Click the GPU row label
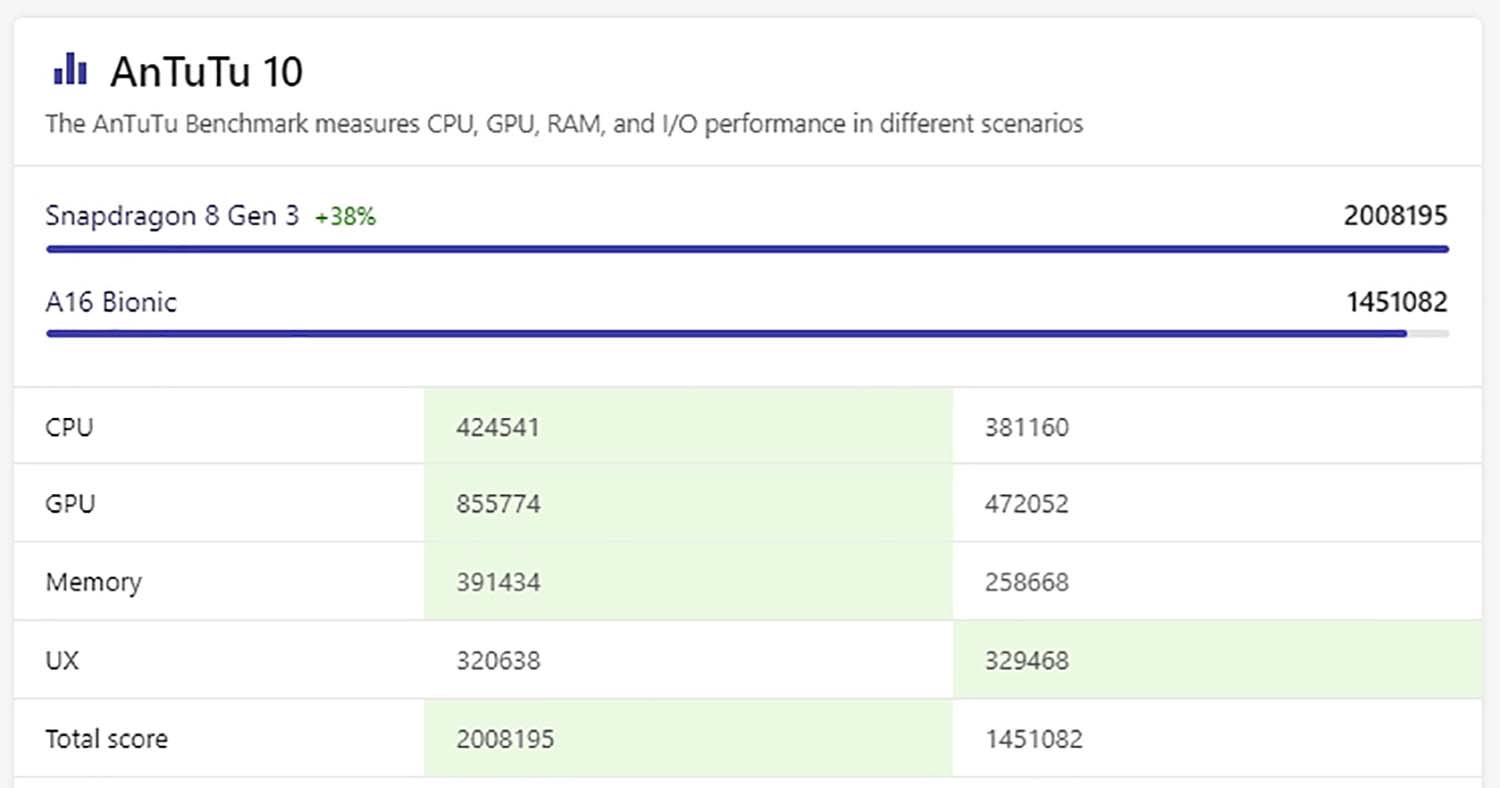Viewport: 1500px width, 788px height. [x=70, y=503]
